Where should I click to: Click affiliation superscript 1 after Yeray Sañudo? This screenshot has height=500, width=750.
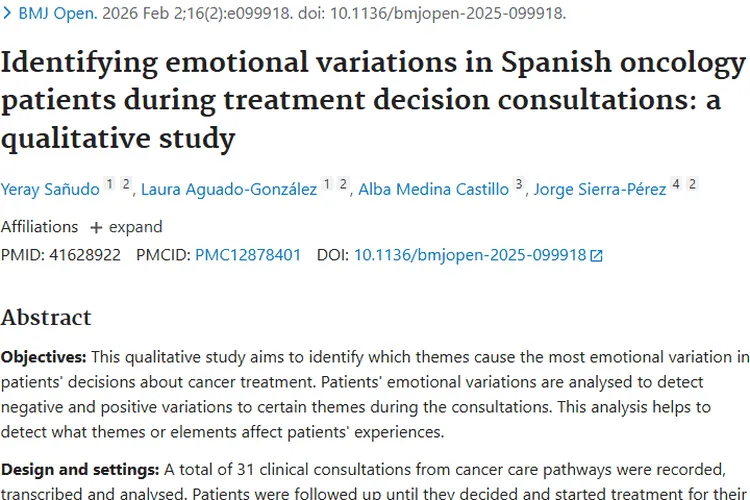[110, 185]
